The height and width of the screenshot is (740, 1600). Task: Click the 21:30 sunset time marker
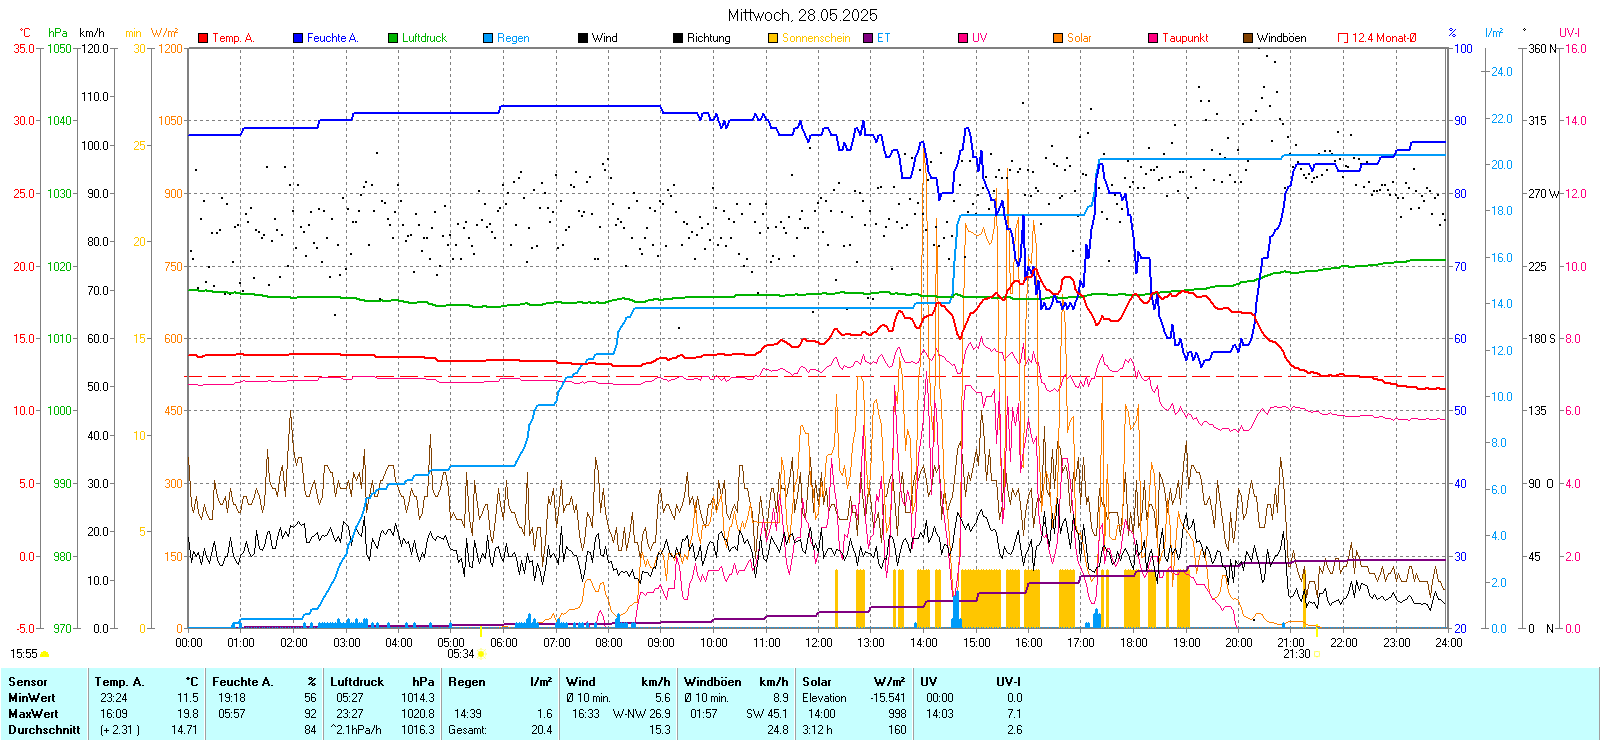[x=1296, y=654]
